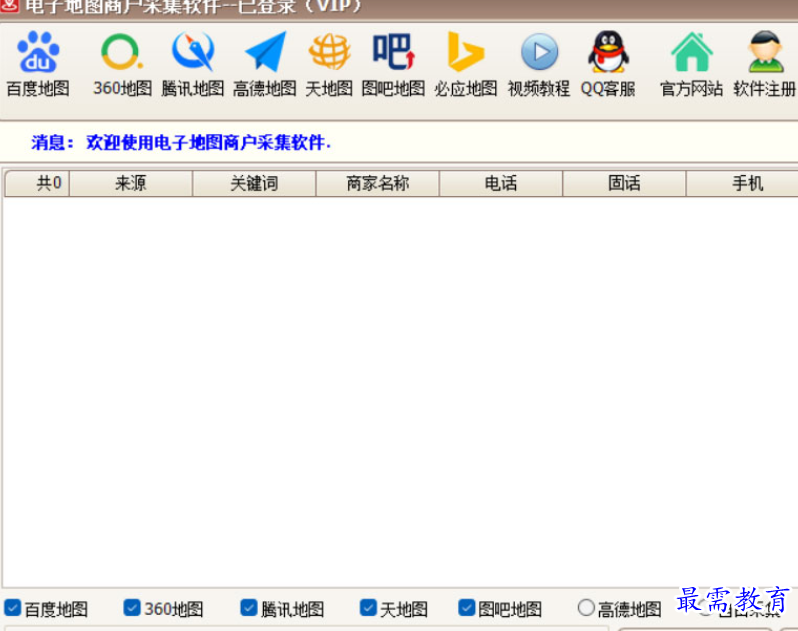Uncheck the 360地图 checkbox
This screenshot has height=631, width=798.
tap(132, 607)
